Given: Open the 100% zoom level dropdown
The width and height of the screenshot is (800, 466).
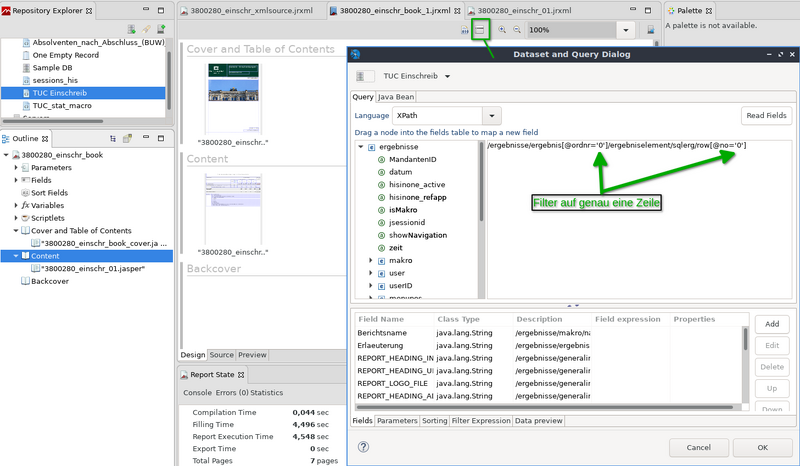Looking at the screenshot, I should 626,30.
